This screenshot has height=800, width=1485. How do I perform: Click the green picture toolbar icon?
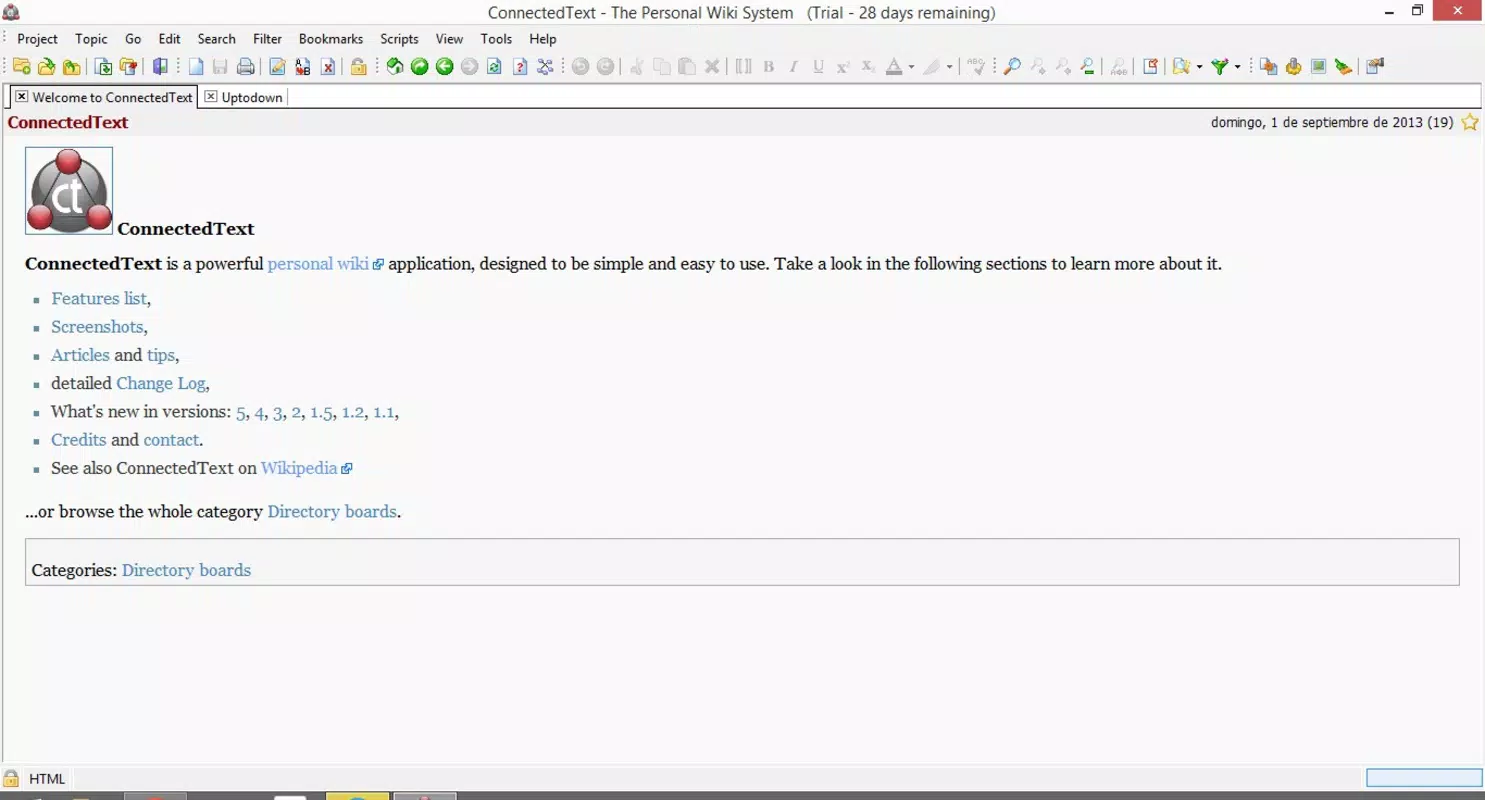[1318, 67]
